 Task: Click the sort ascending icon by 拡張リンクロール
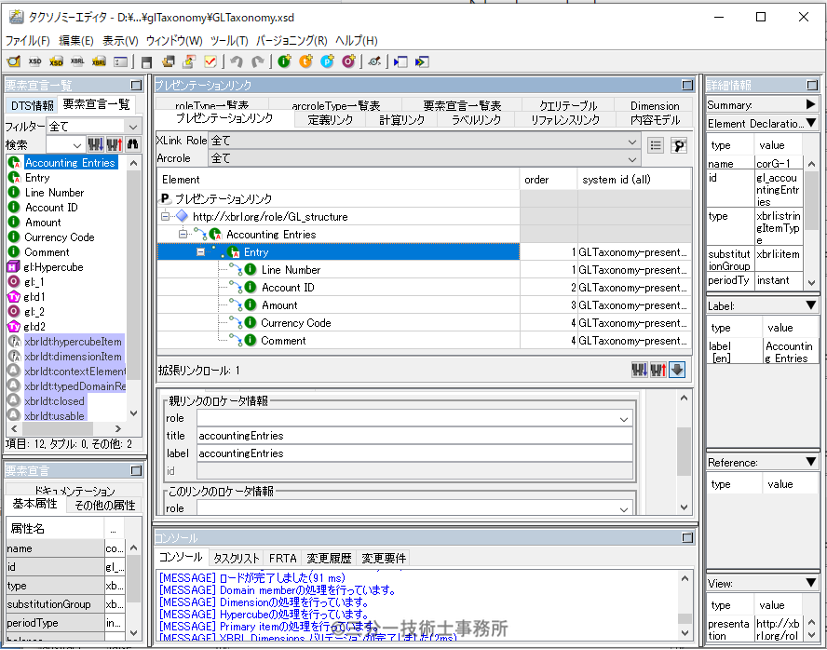pyautogui.click(x=658, y=370)
